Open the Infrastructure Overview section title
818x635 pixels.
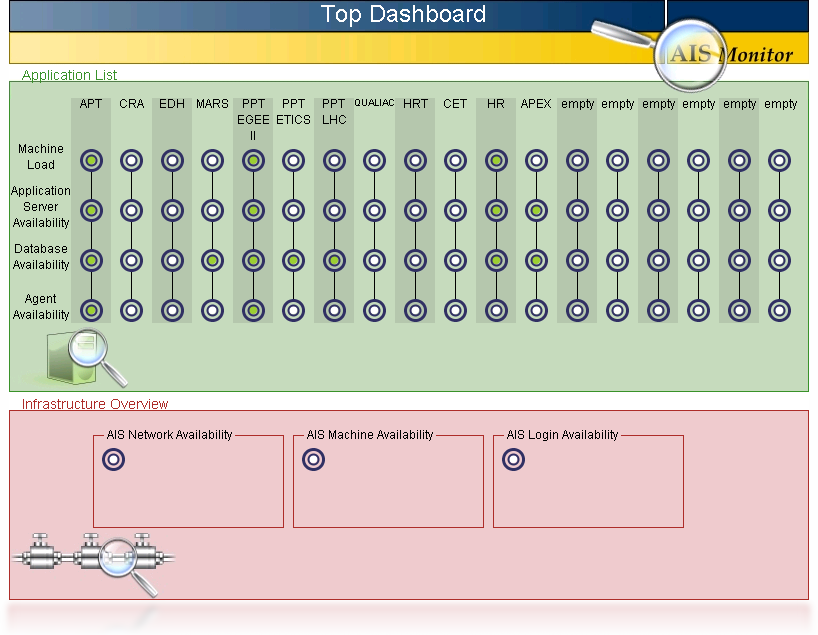coord(95,404)
